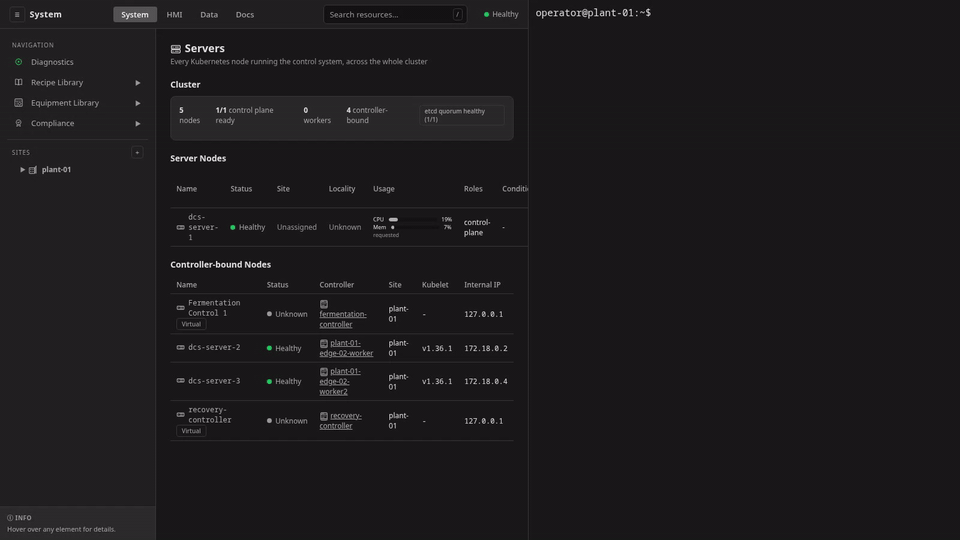Click the dcs-server-3 node icon
This screenshot has height=540, width=960.
point(181,381)
